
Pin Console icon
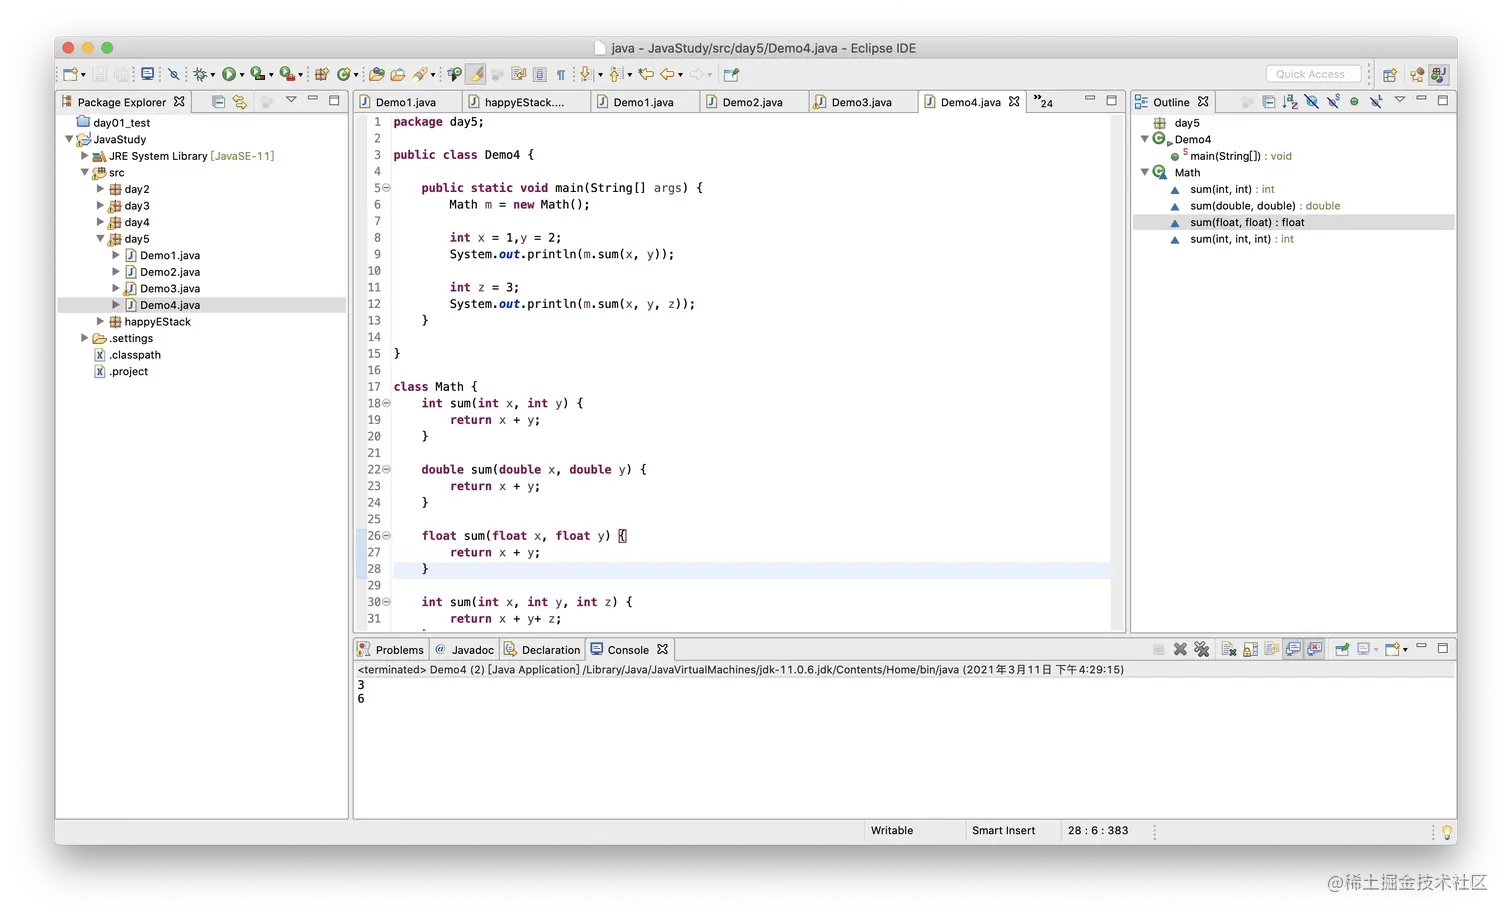(x=1342, y=649)
